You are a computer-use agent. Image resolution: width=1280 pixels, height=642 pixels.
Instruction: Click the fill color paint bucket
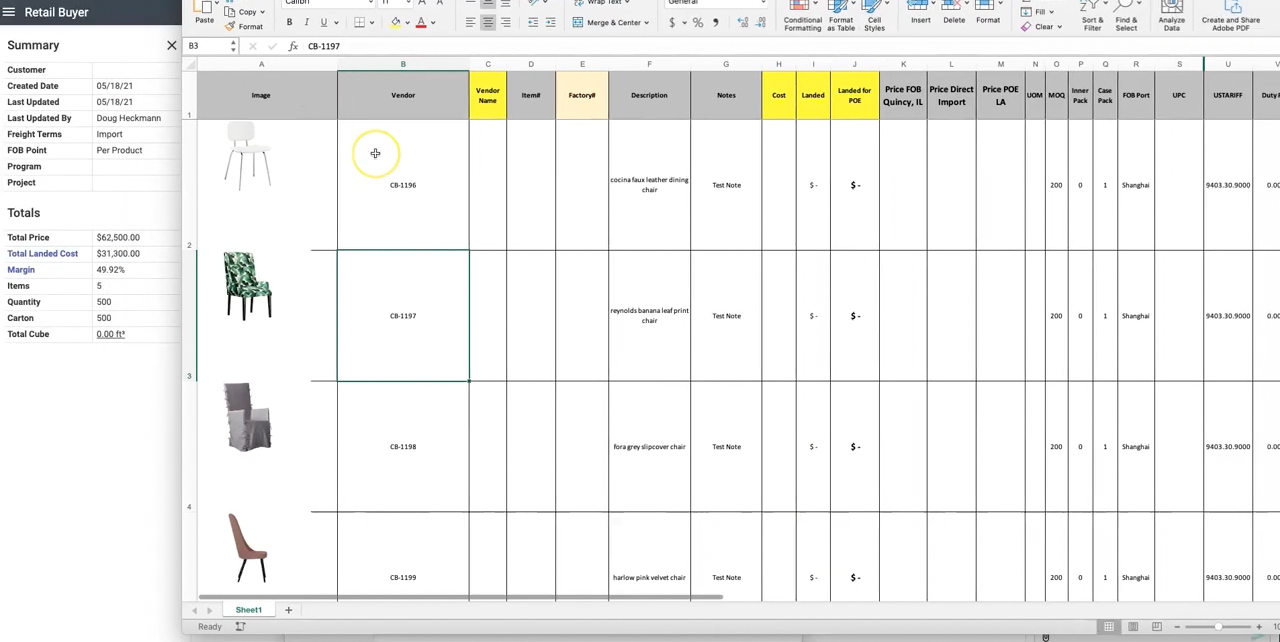[x=395, y=22]
